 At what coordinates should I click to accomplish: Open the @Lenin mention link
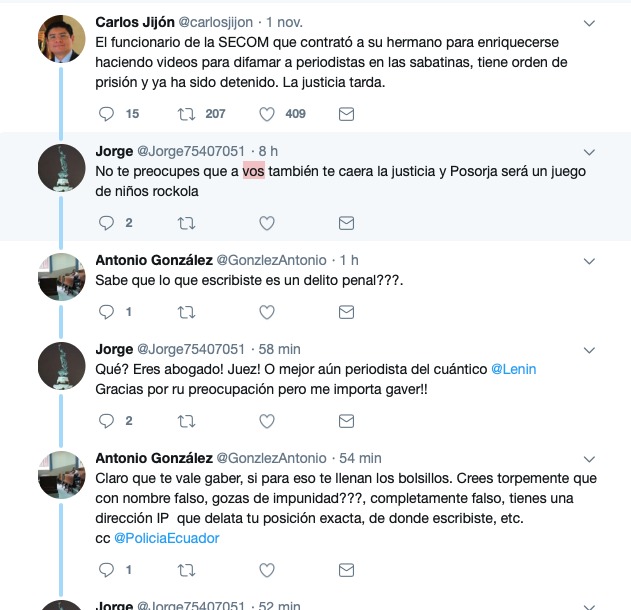click(513, 369)
